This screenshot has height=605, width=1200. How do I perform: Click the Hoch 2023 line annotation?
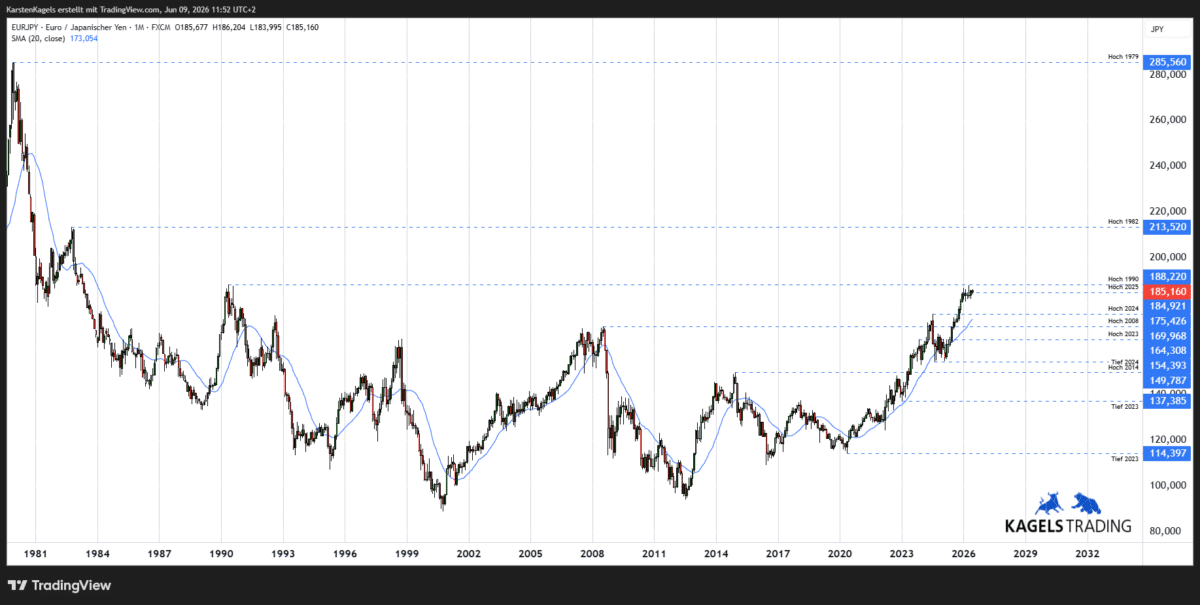tap(1123, 333)
